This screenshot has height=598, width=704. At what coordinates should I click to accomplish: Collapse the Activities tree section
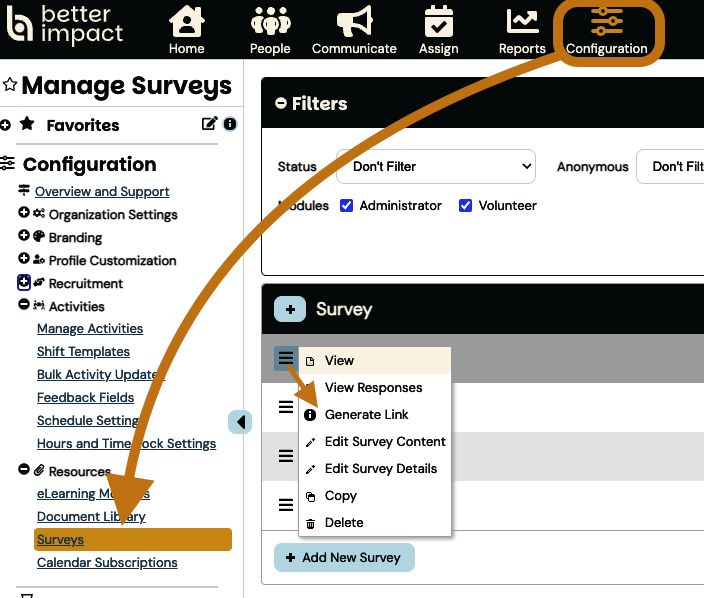(x=24, y=305)
